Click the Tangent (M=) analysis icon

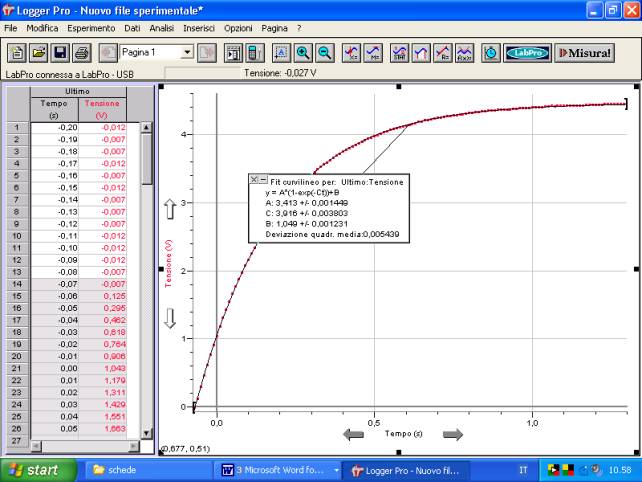point(373,53)
